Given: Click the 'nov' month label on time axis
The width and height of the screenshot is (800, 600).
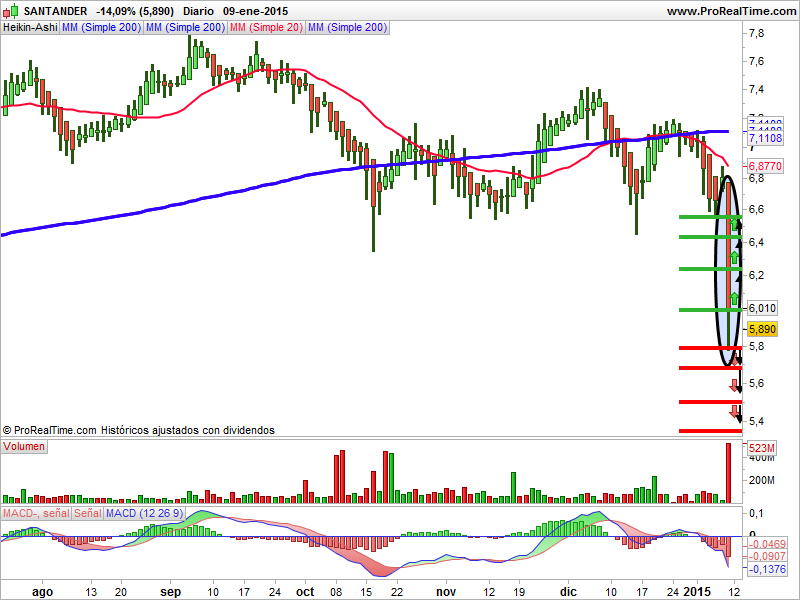Looking at the screenshot, I should pyautogui.click(x=446, y=592).
